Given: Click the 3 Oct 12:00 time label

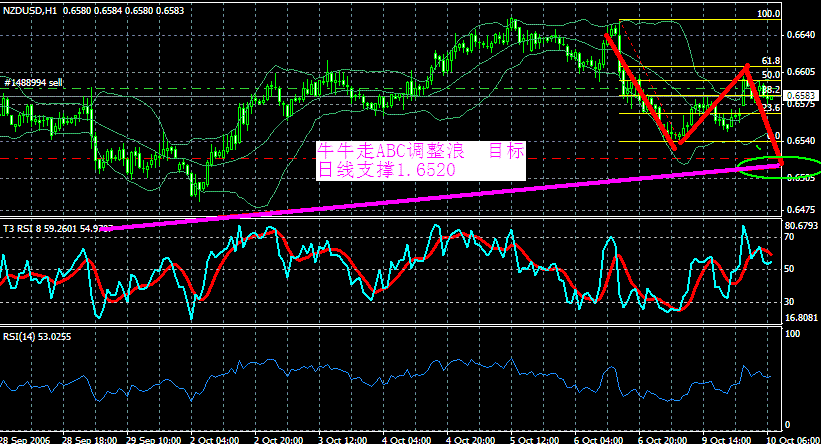Looking at the screenshot, I should (342, 439).
